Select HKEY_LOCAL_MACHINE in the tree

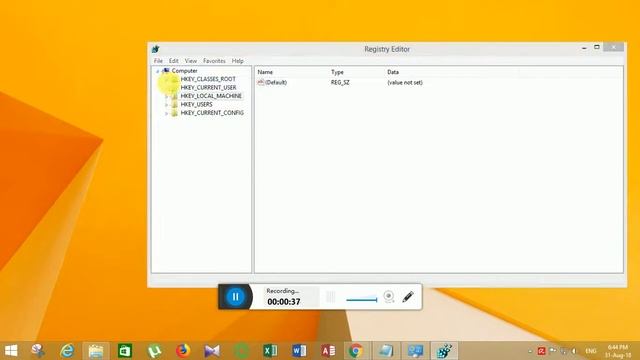pos(211,96)
